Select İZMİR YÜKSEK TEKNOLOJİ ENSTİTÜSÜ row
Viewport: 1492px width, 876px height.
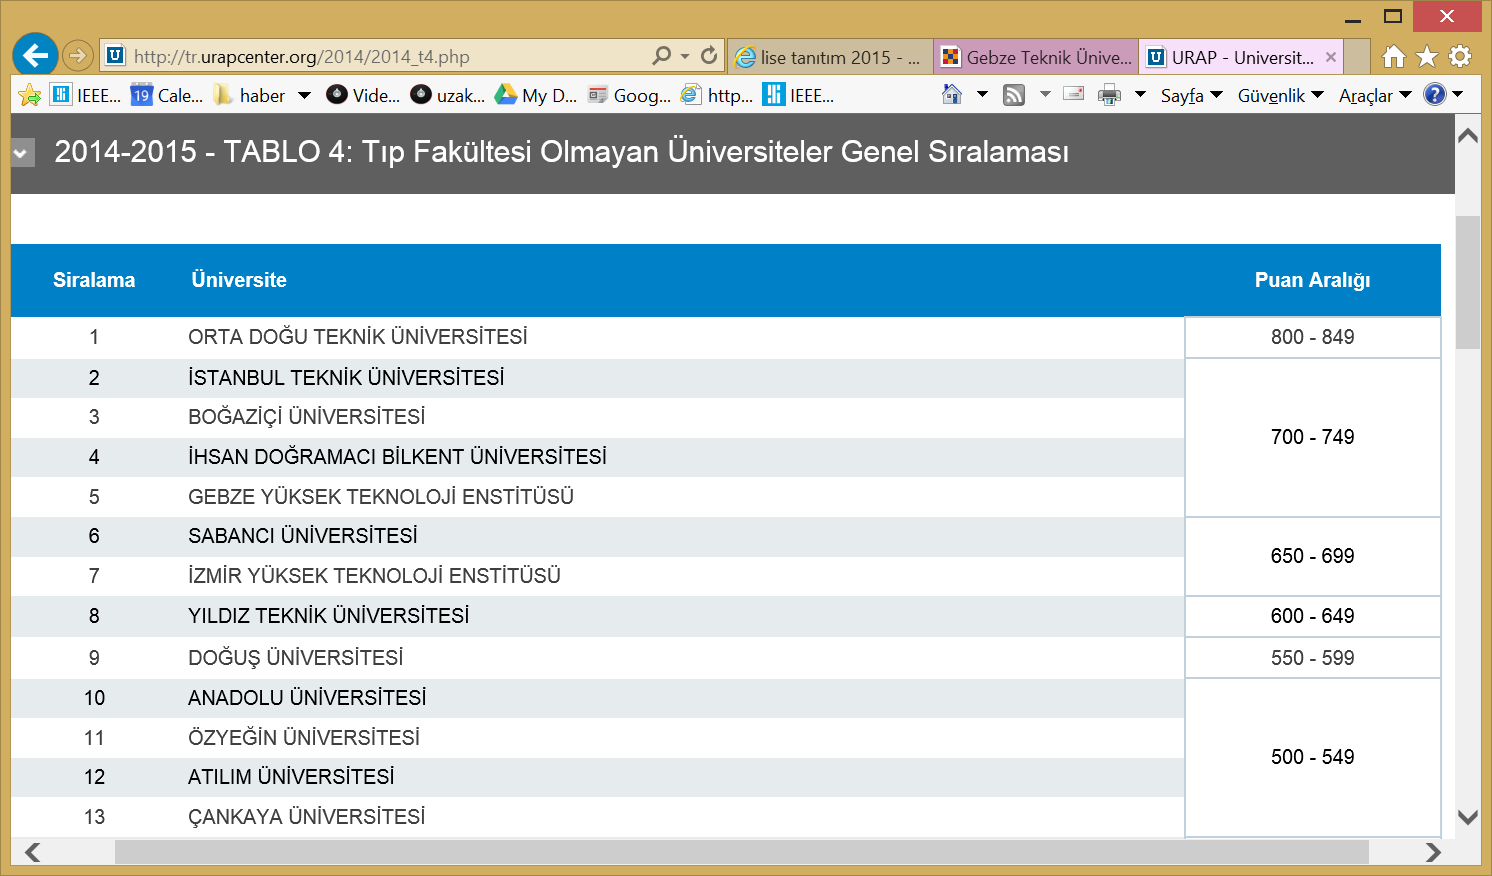[x=597, y=576]
